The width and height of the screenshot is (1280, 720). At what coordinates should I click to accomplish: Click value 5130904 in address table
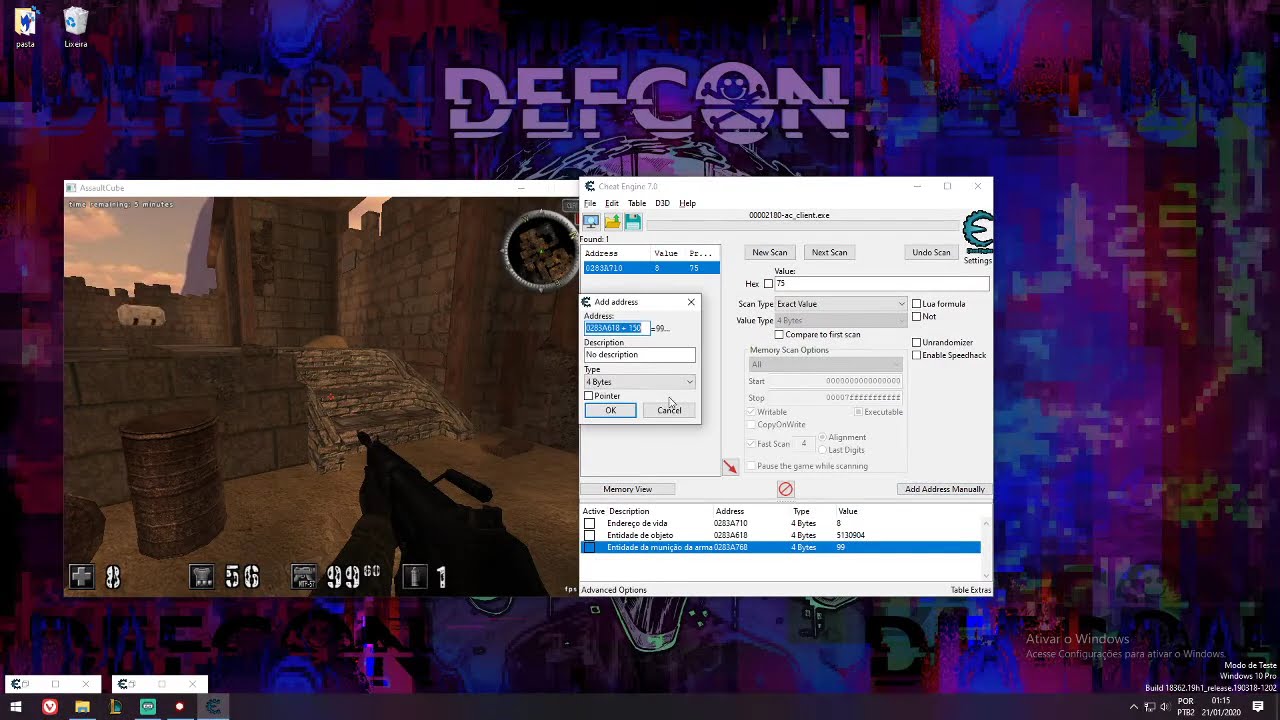tap(851, 536)
